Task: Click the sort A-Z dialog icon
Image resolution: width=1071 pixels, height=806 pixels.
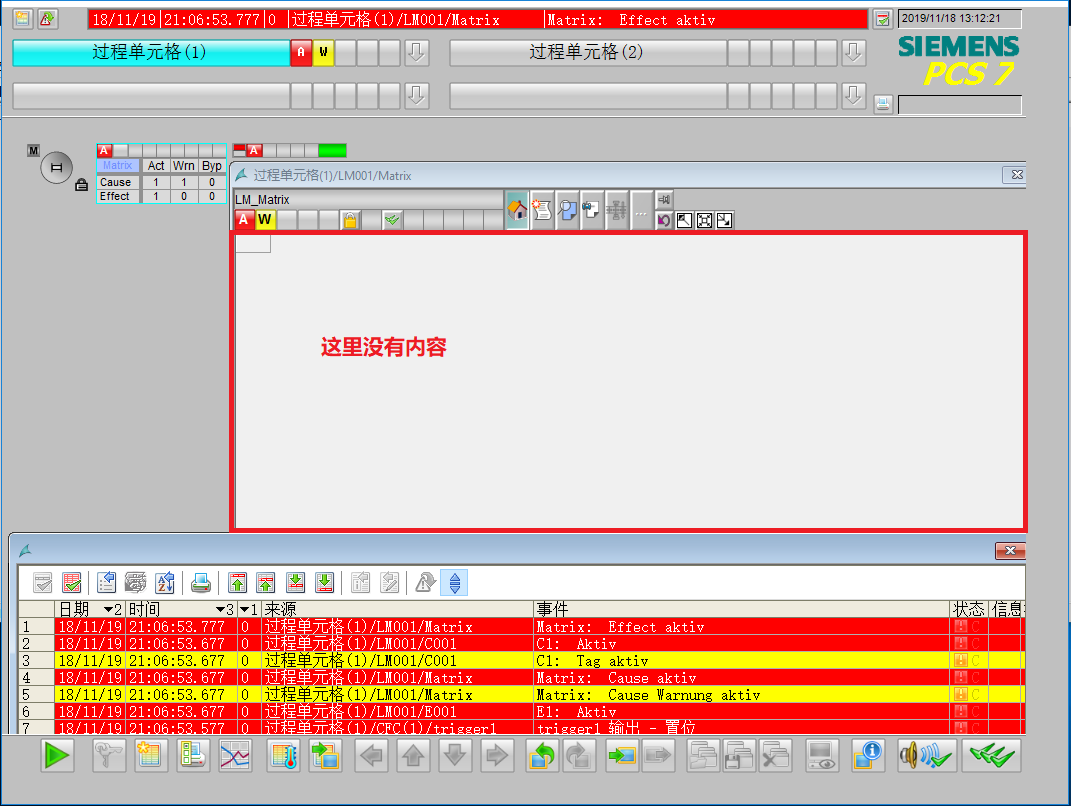Action: pos(165,583)
